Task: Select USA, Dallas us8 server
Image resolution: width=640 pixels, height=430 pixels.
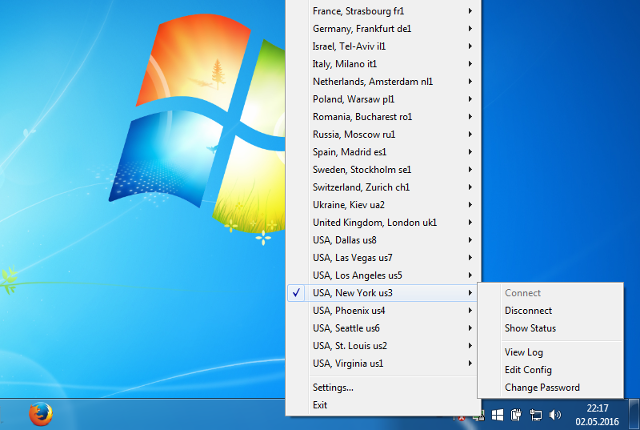Action: (382, 240)
